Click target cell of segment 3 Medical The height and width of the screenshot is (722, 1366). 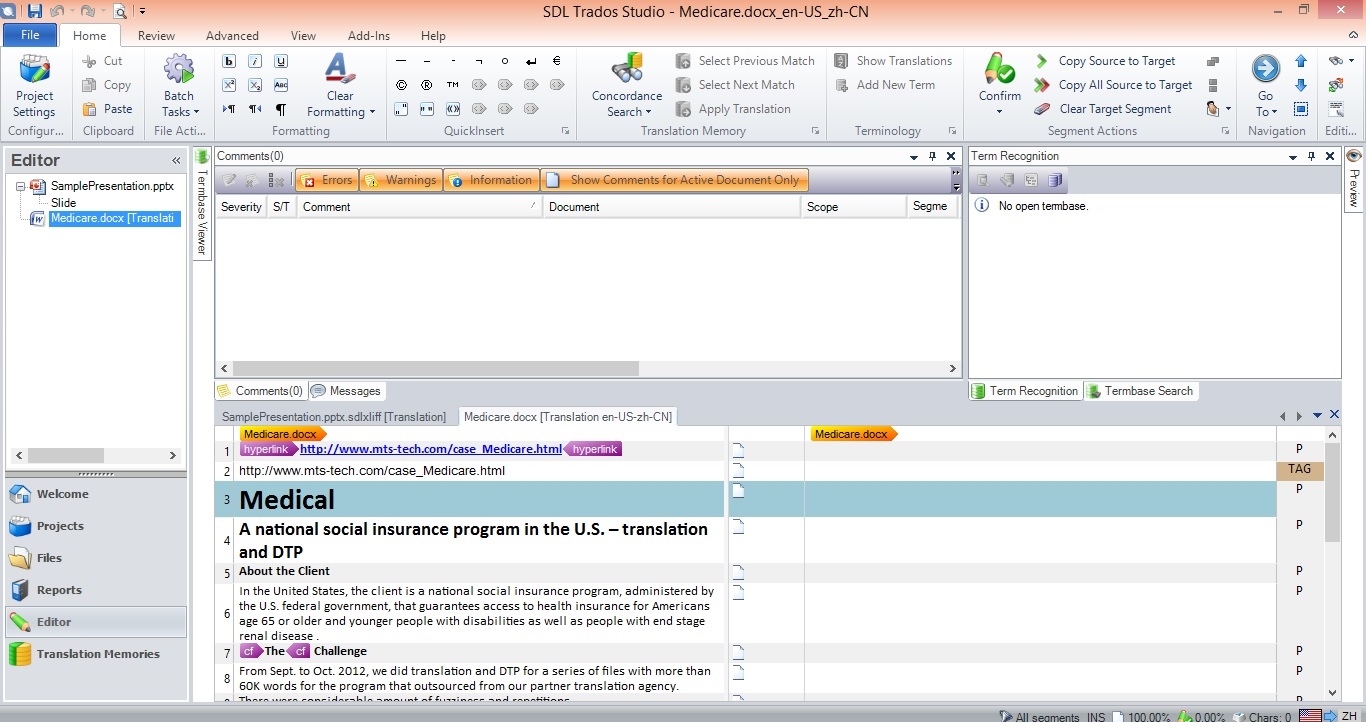(x=1040, y=499)
